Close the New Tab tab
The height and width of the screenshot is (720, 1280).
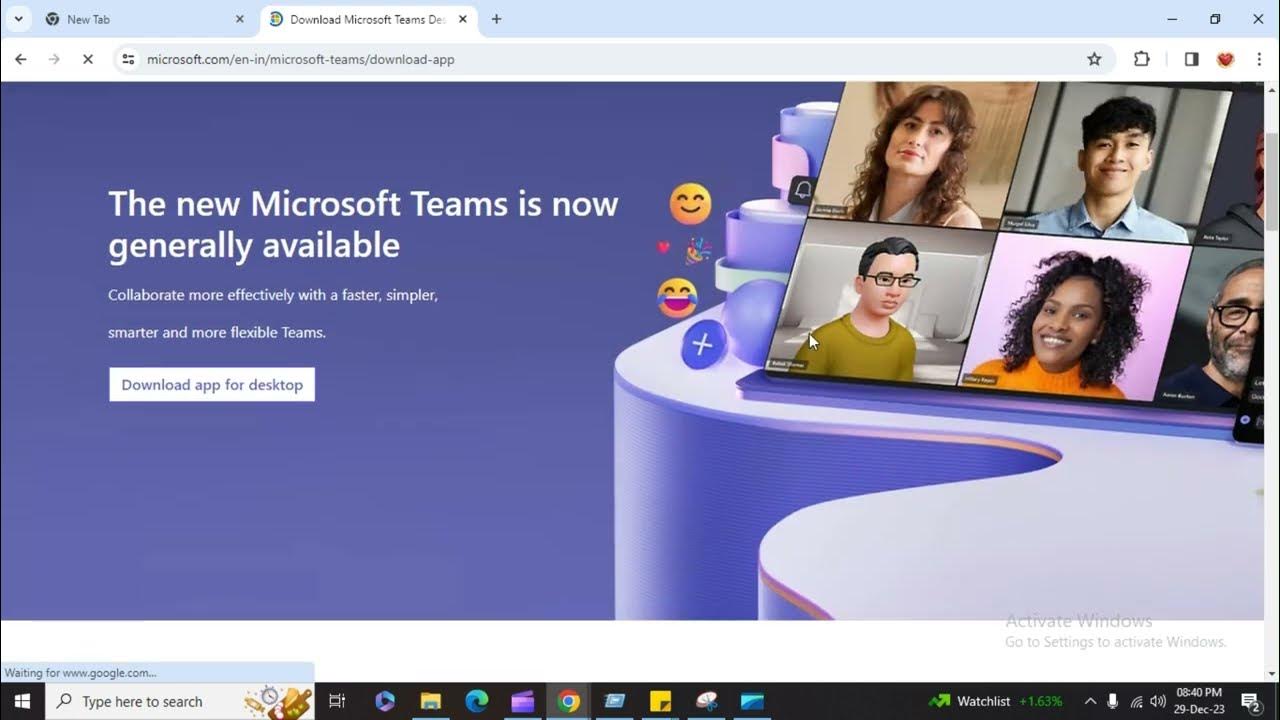point(239,19)
